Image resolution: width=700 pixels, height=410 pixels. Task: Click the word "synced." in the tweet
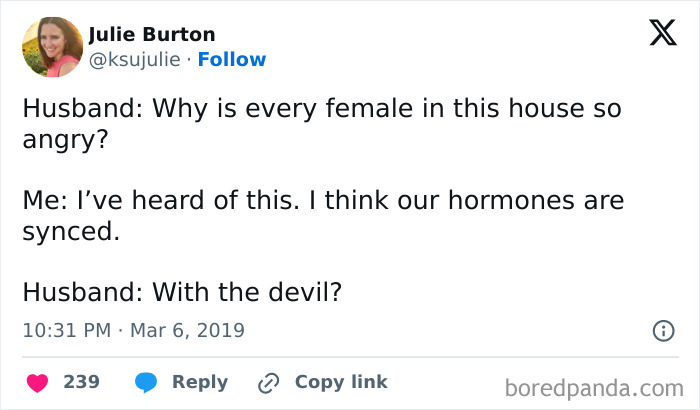click(x=70, y=231)
